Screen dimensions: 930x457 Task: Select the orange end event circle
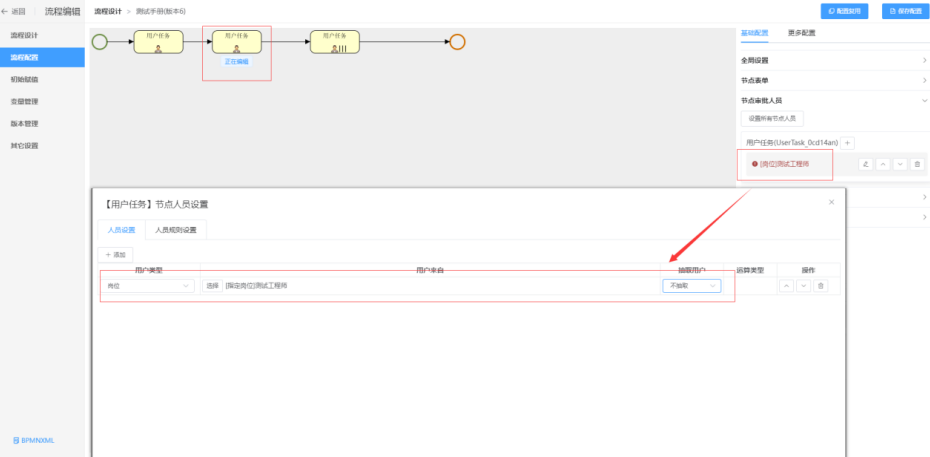(457, 41)
